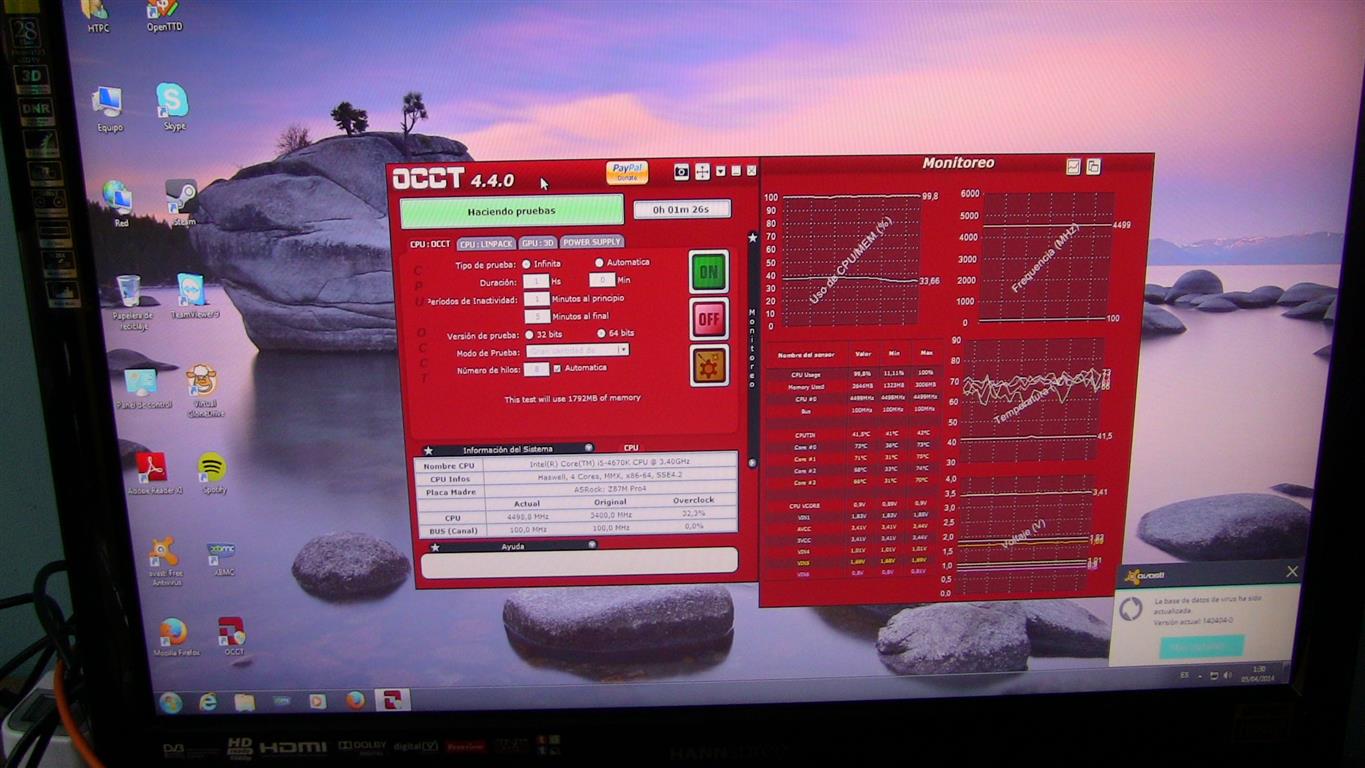Open the Steam desktop shortcut
The image size is (1365, 768).
tap(182, 202)
